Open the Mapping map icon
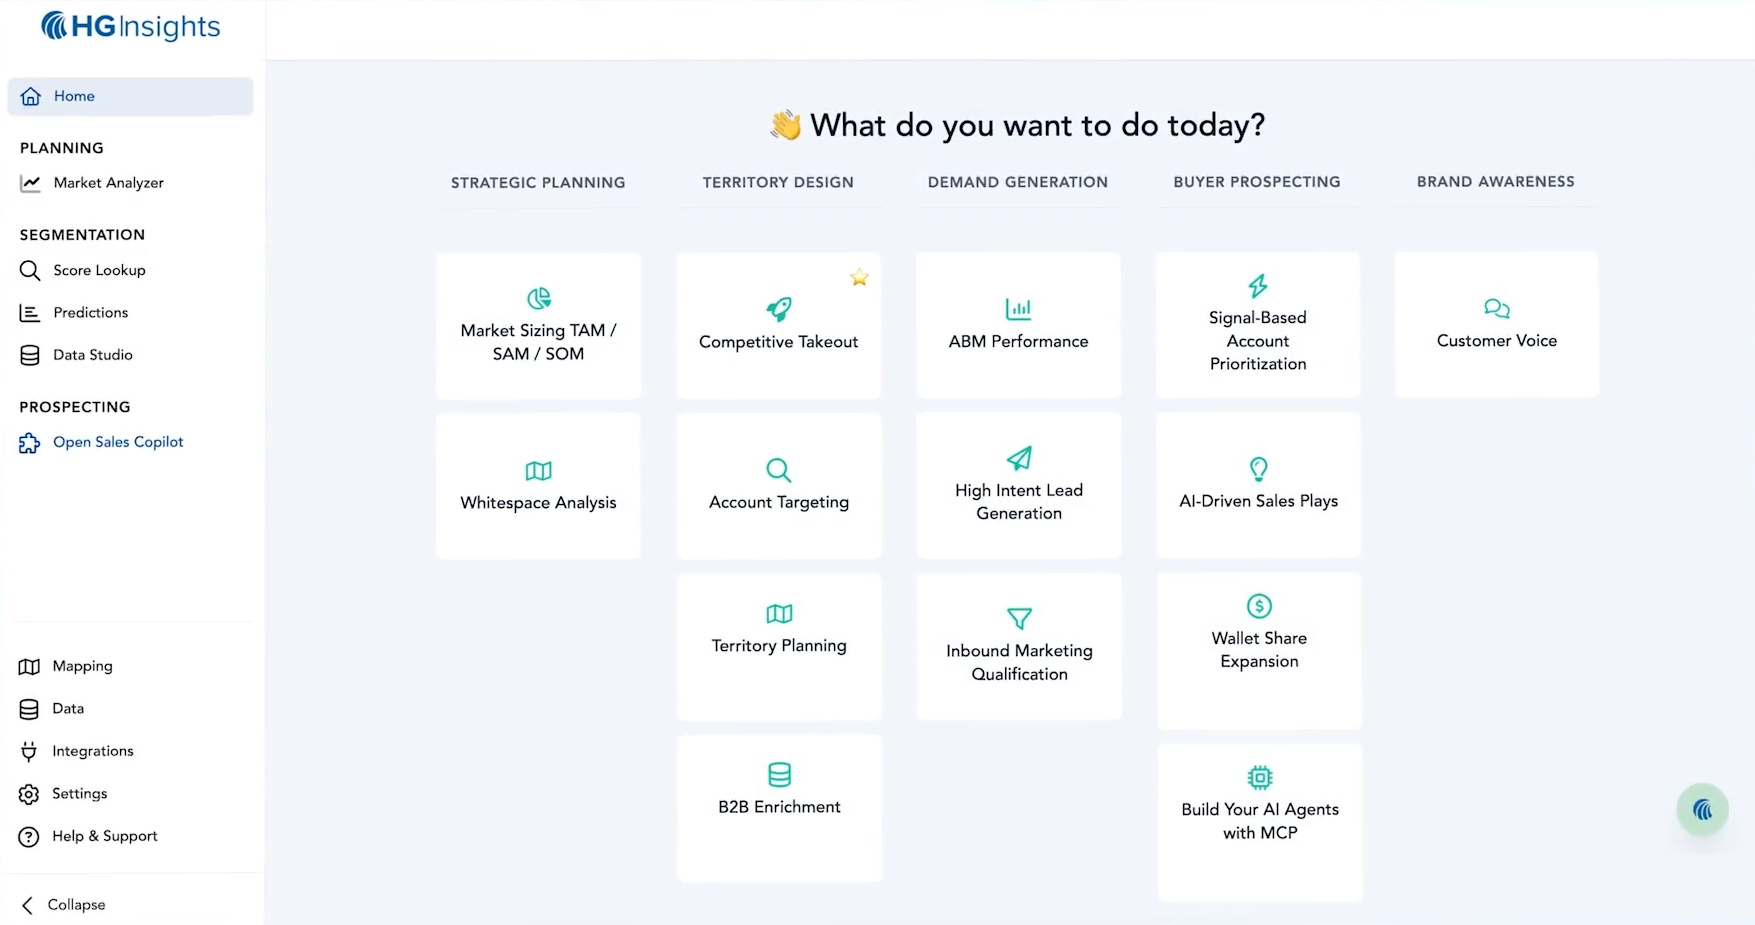 click(x=29, y=667)
